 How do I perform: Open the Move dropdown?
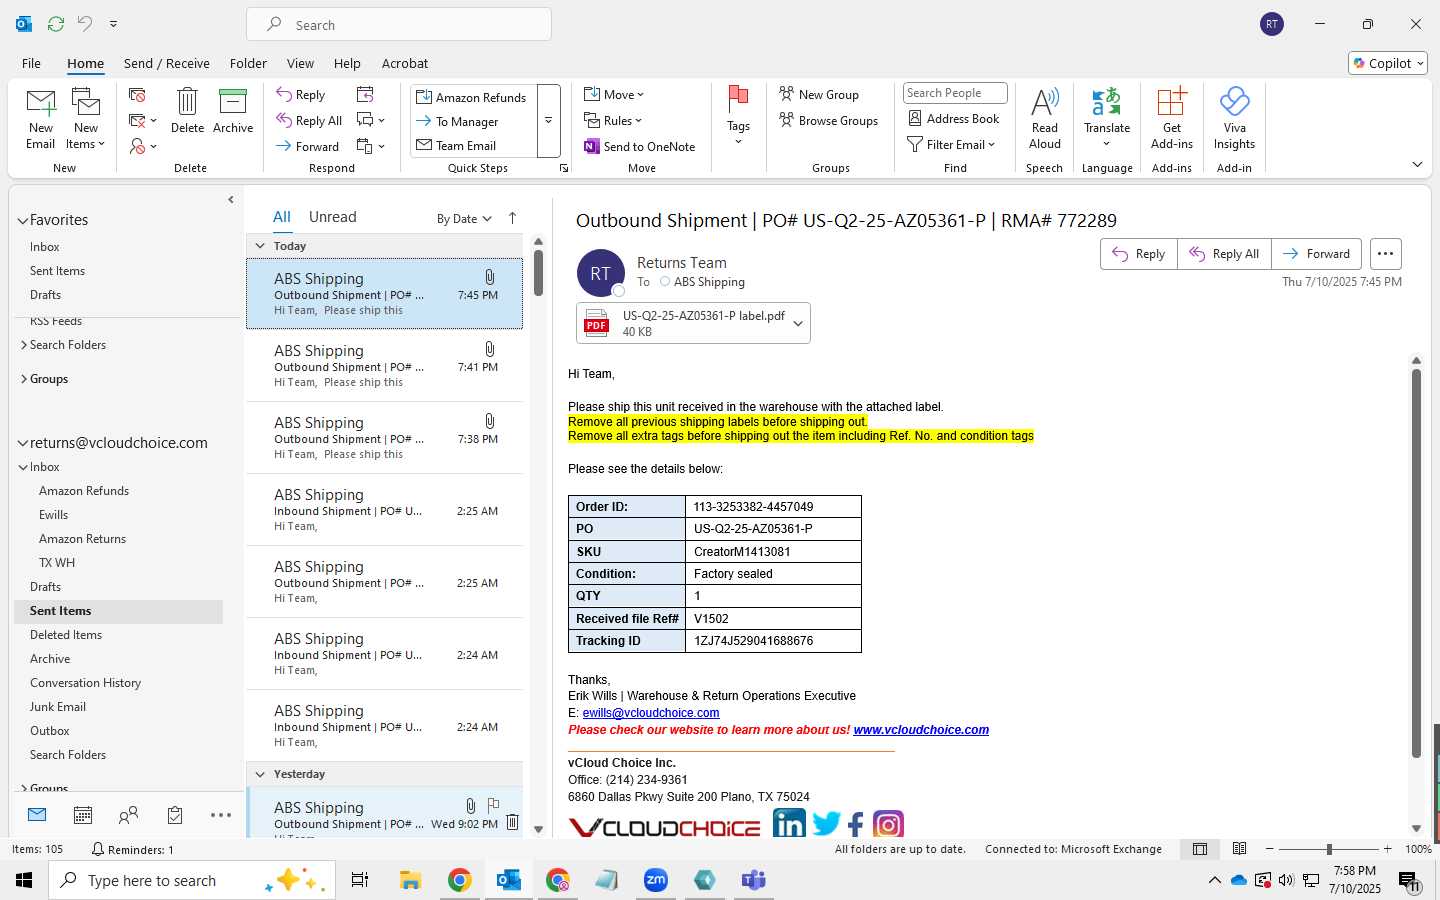(614, 95)
